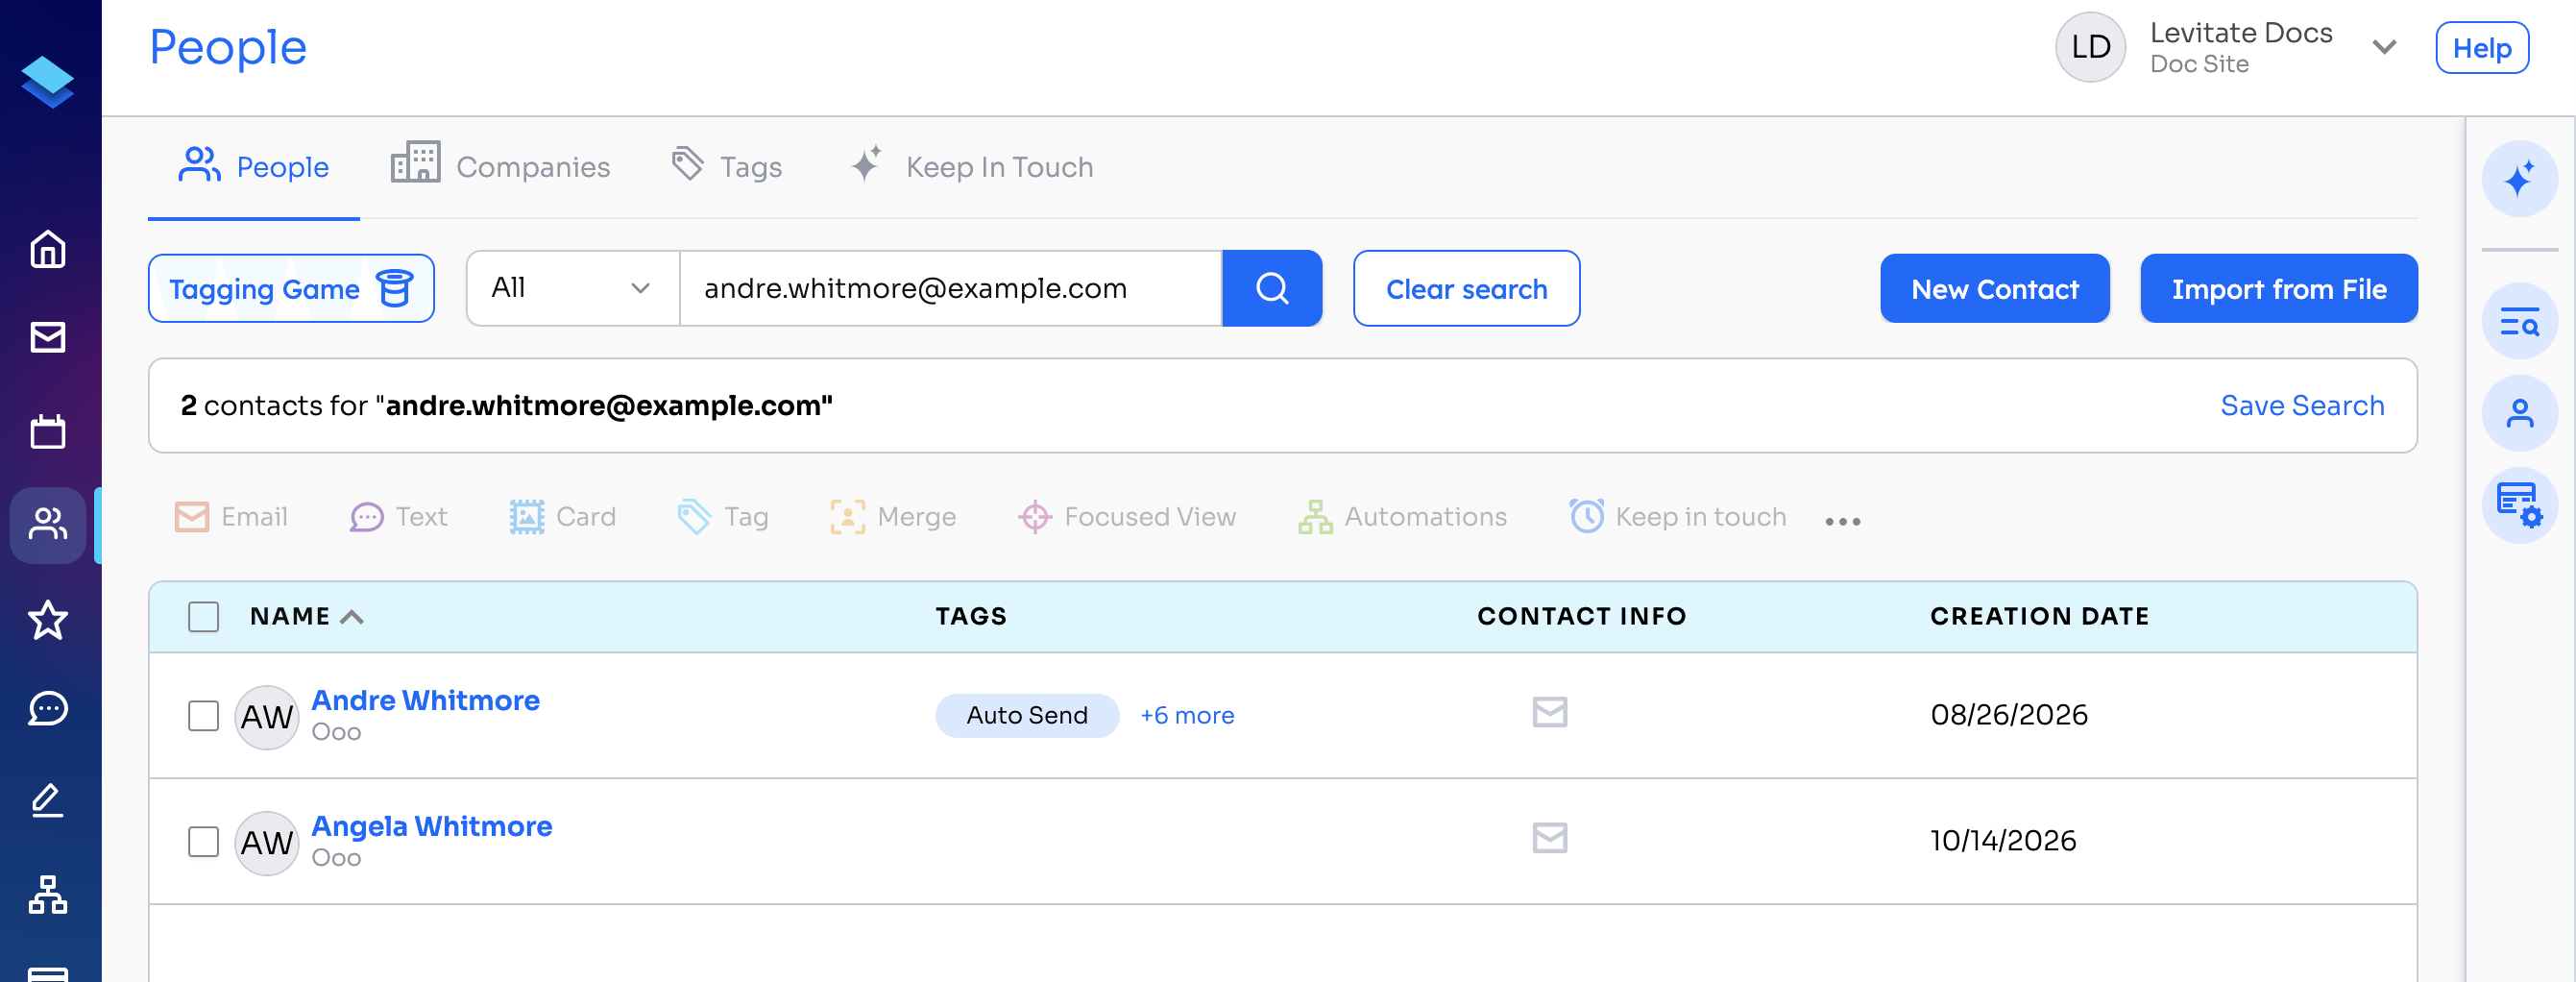Switch to the Tags tab

[727, 166]
